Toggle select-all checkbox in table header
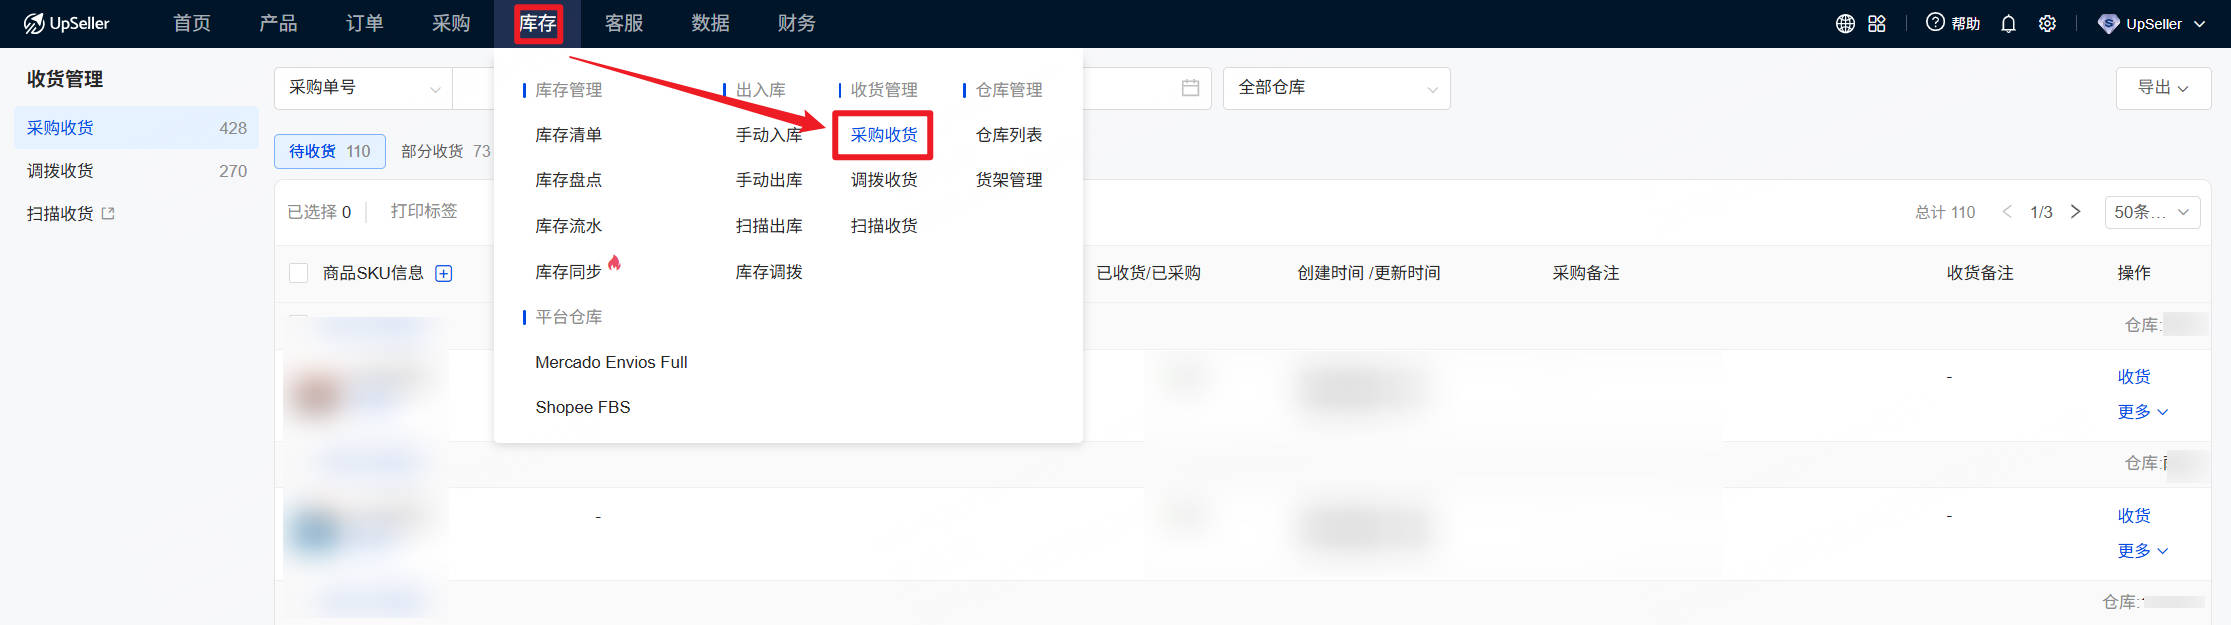The image size is (2231, 625). point(298,273)
